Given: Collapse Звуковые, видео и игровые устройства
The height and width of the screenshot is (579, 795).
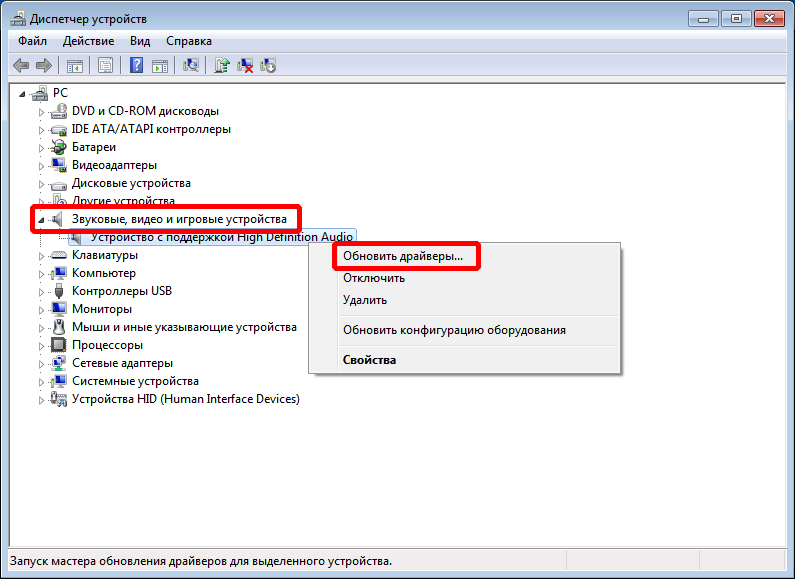Looking at the screenshot, I should [x=41, y=220].
